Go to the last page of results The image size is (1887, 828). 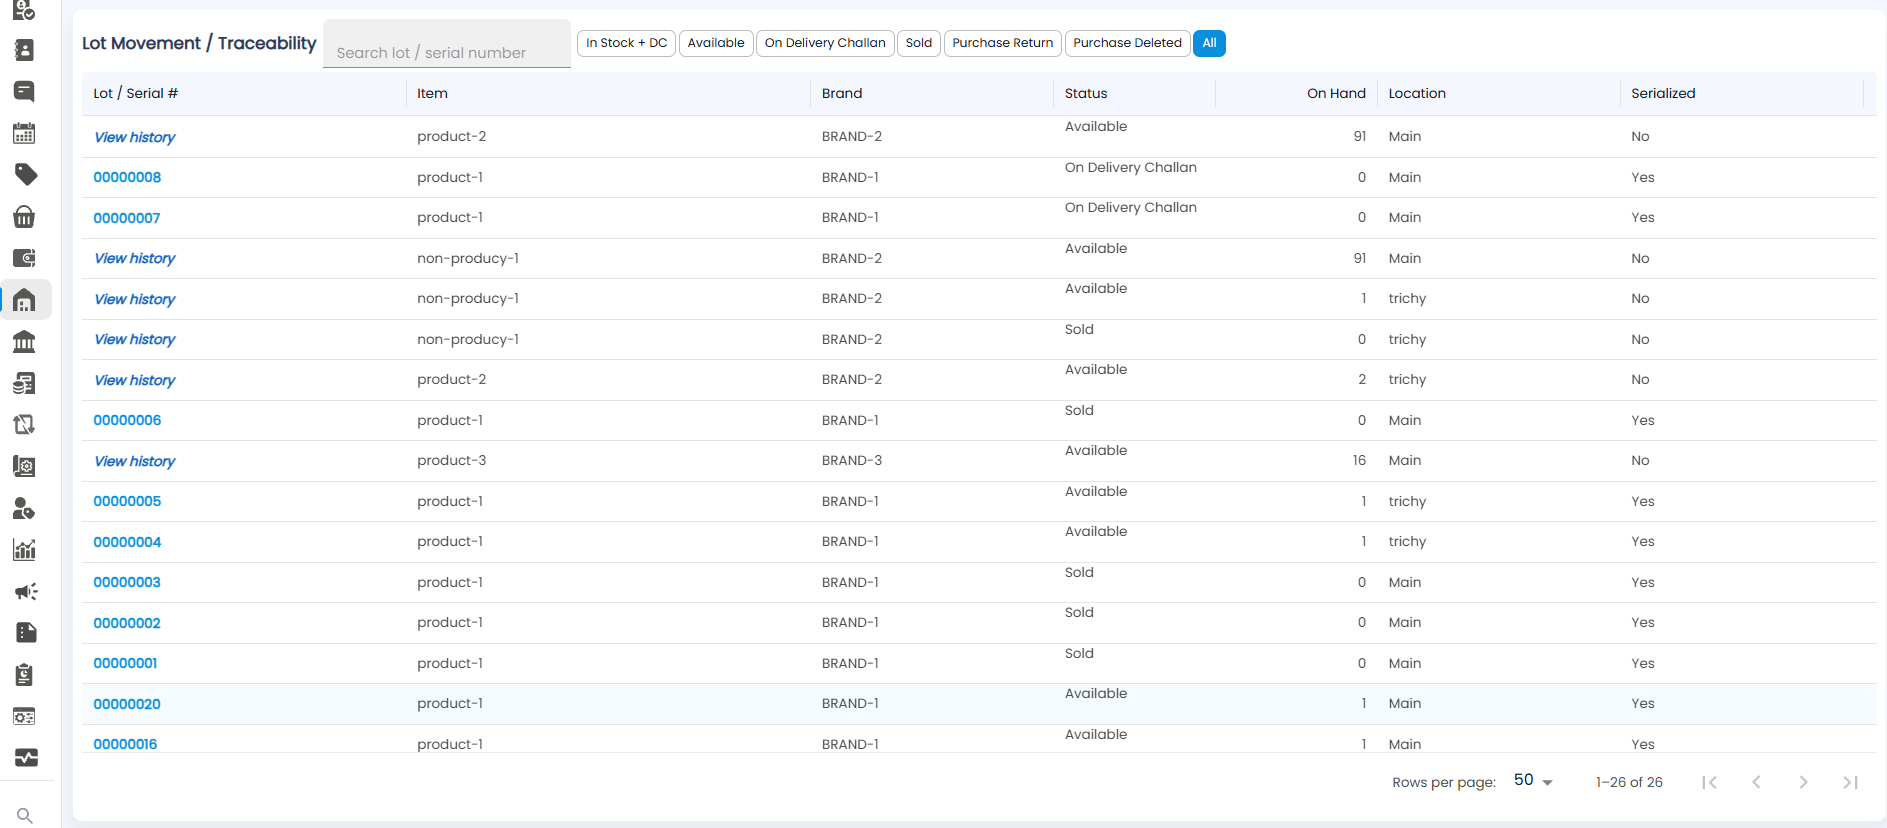[x=1850, y=782]
